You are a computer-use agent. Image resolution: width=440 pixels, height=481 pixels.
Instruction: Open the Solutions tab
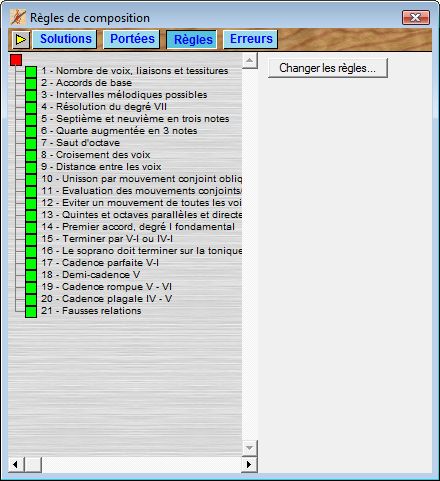(x=65, y=39)
